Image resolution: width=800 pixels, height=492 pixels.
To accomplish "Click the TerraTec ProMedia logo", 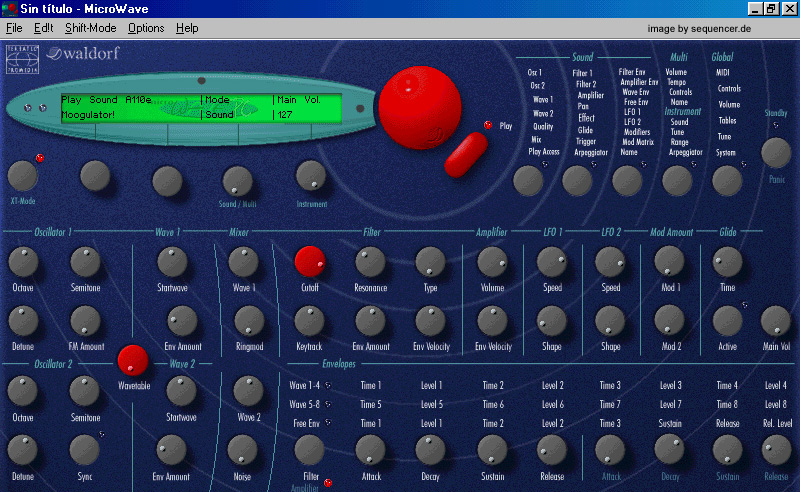I will tap(22, 59).
